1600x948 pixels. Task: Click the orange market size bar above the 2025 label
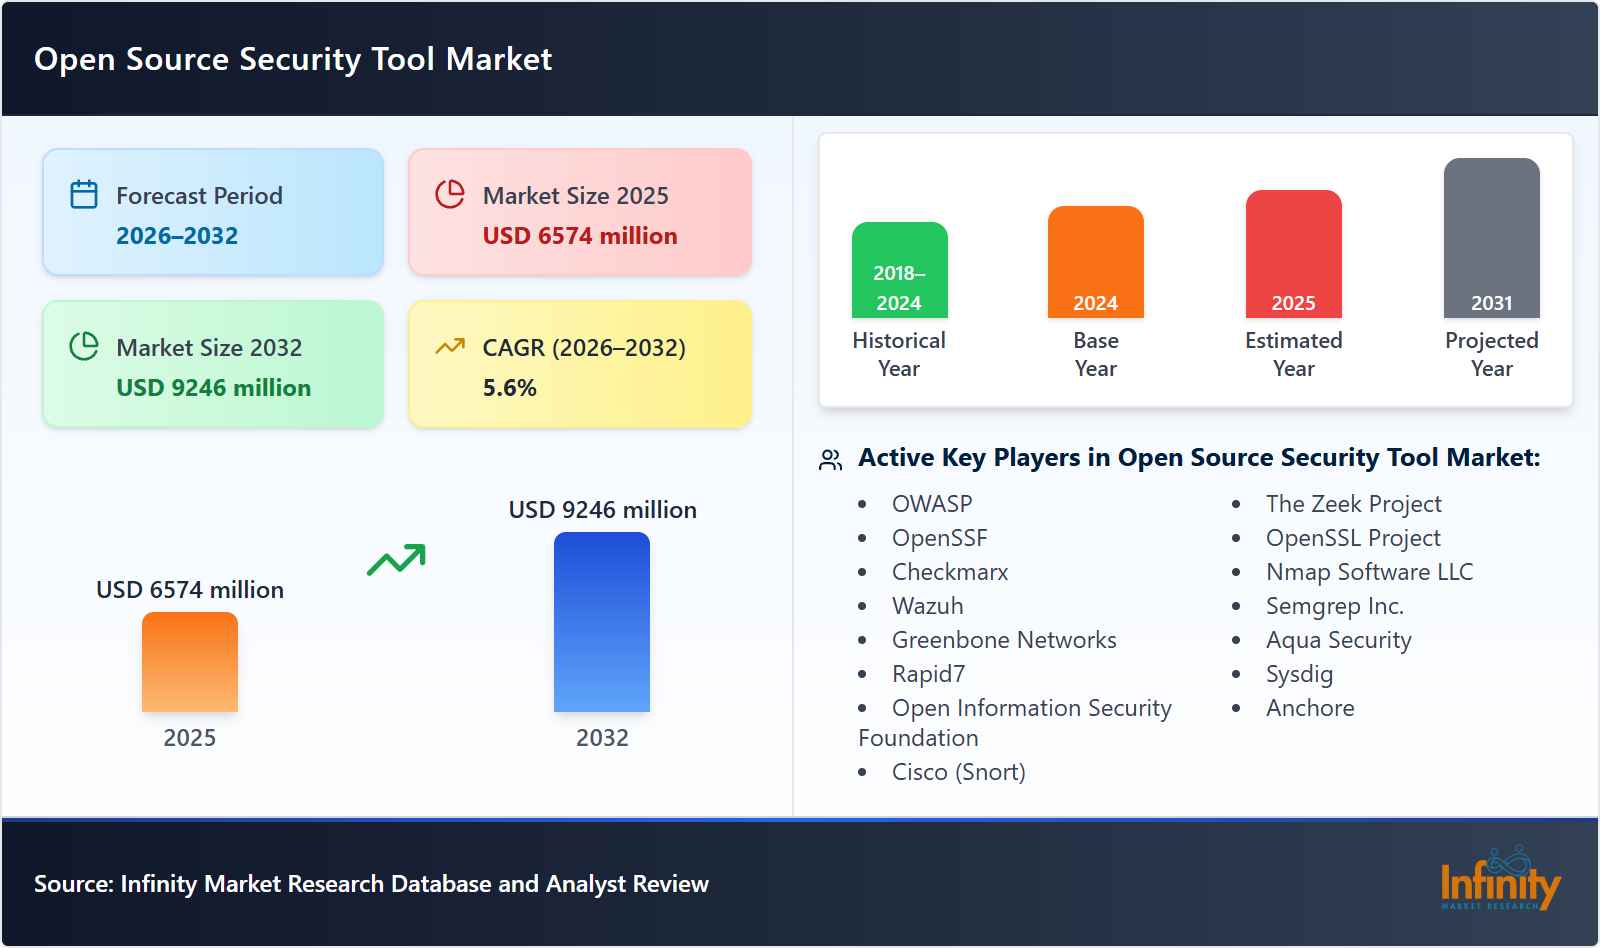tap(190, 662)
